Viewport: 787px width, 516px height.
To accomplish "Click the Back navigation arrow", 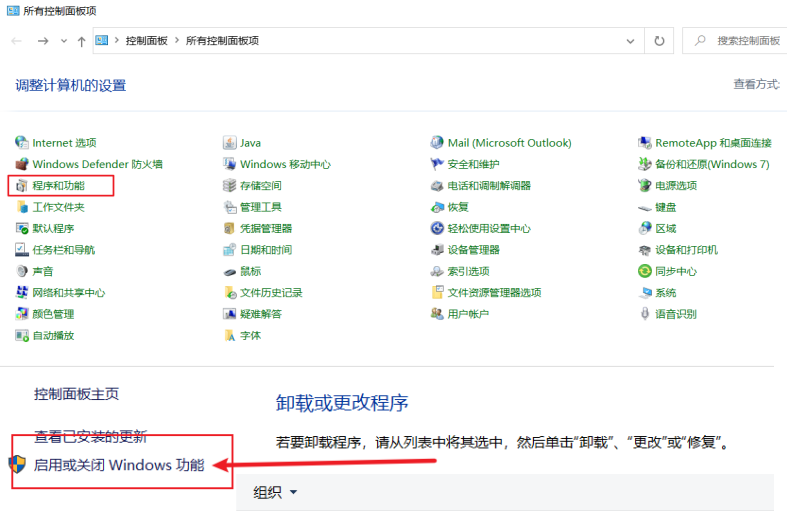I will click(17, 41).
